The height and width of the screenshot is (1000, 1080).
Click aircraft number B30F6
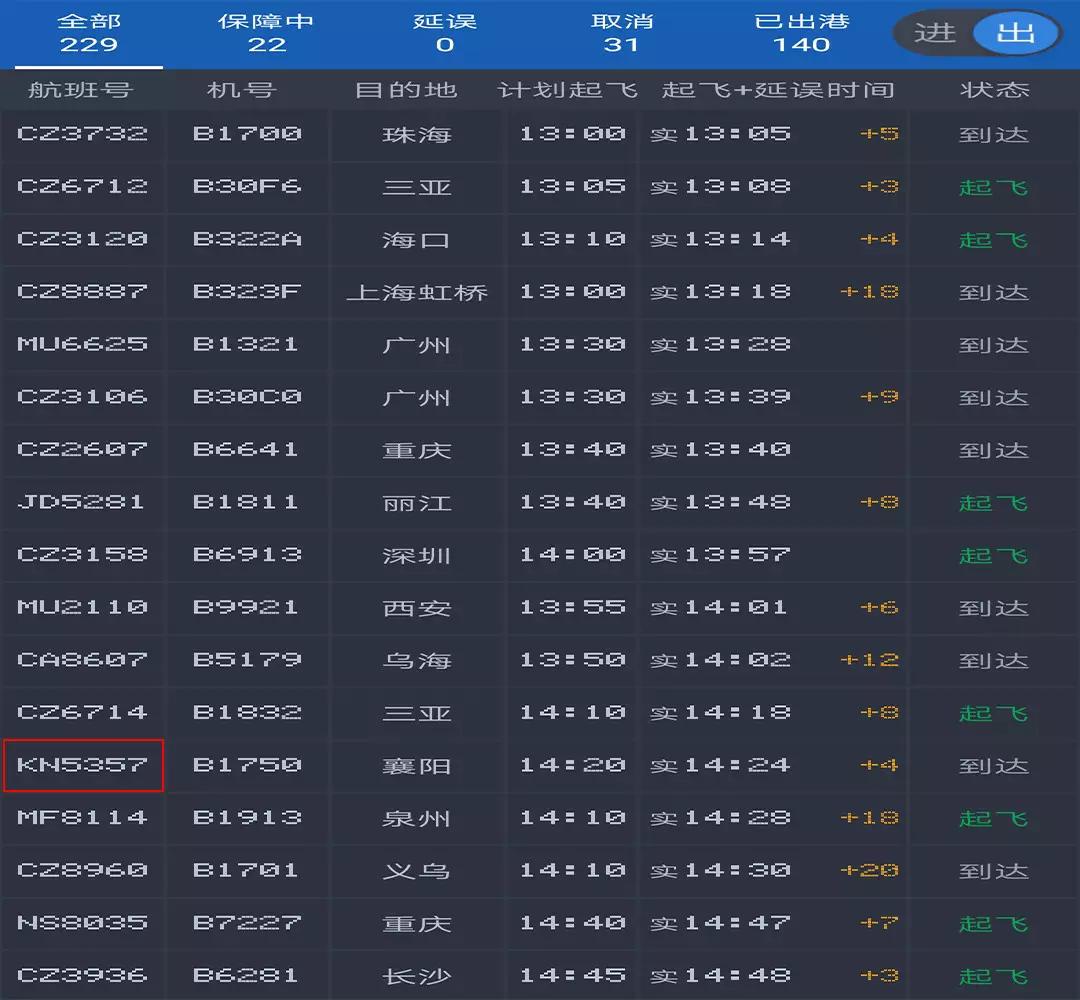point(247,186)
